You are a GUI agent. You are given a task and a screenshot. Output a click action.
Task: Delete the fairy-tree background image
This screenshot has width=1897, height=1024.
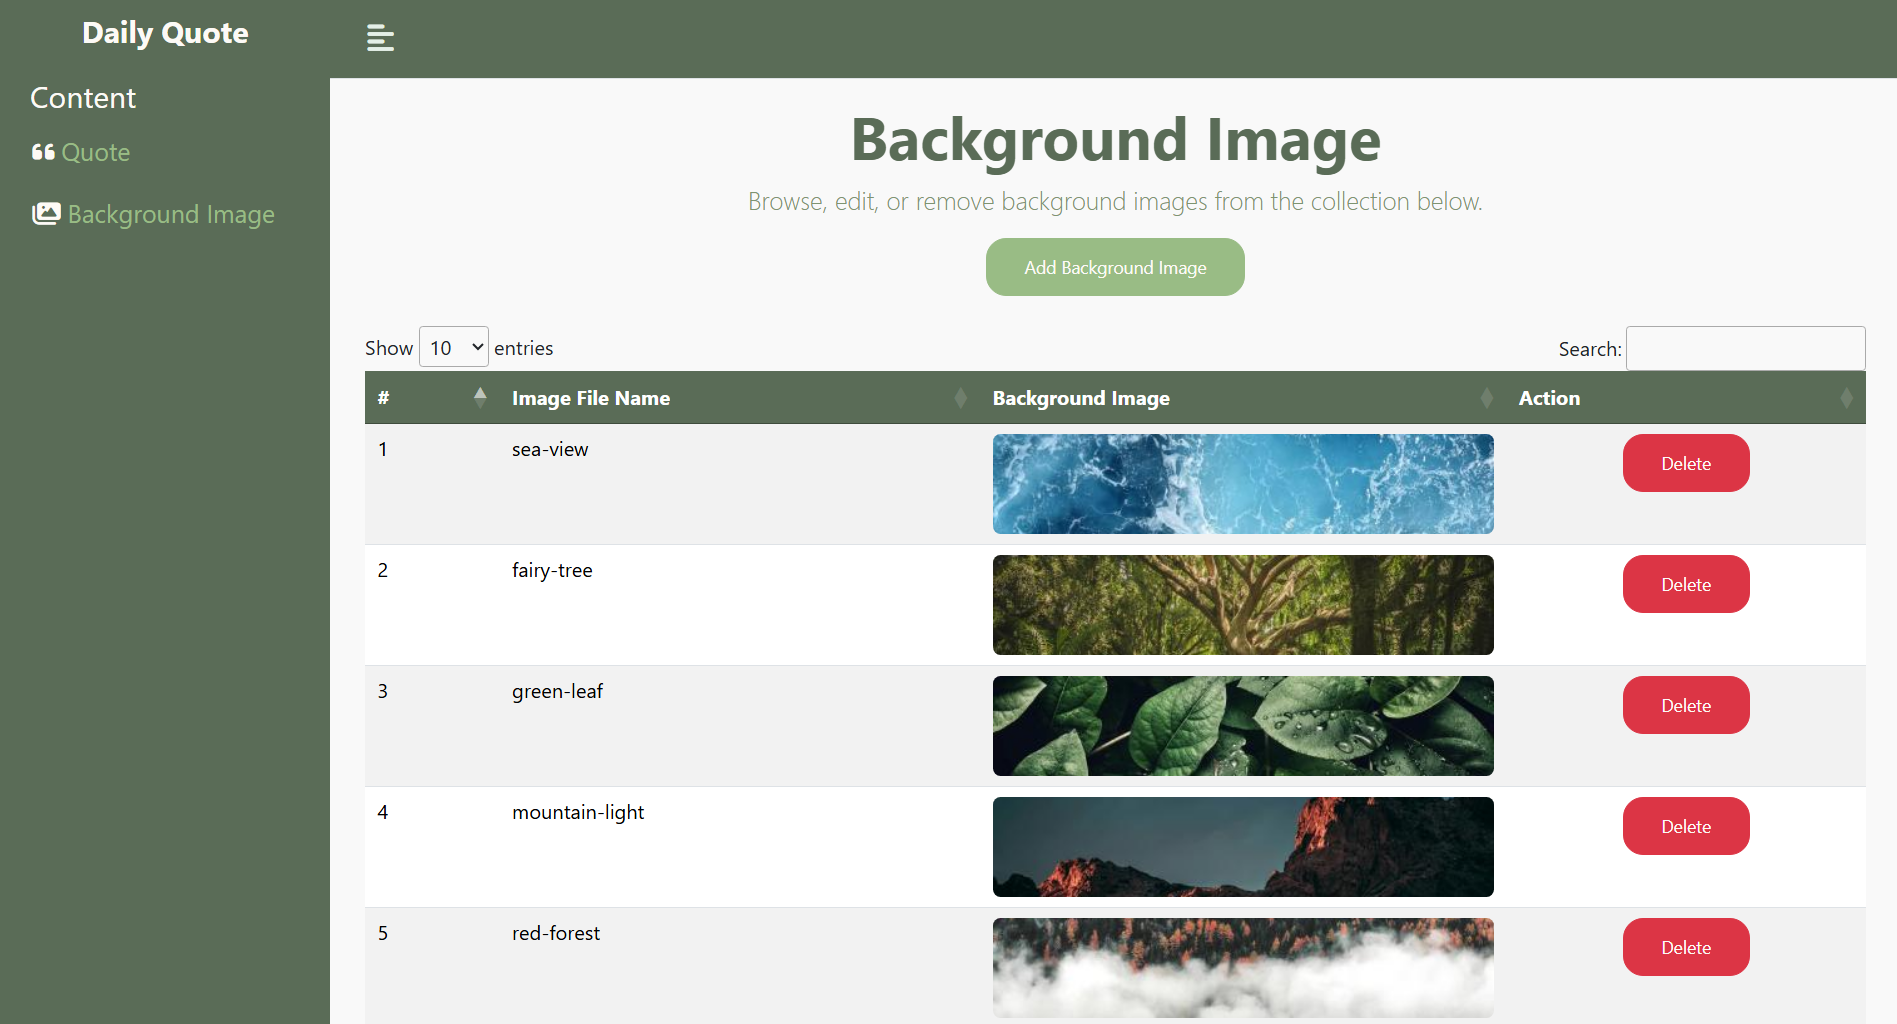click(1685, 583)
